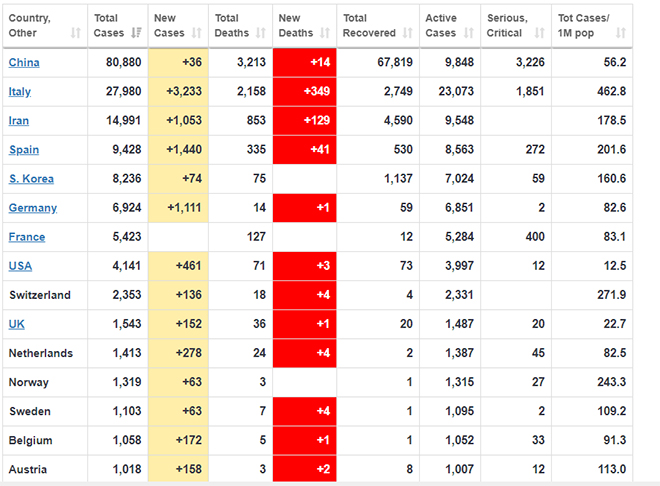Click the Total Recovered header label

point(369,25)
